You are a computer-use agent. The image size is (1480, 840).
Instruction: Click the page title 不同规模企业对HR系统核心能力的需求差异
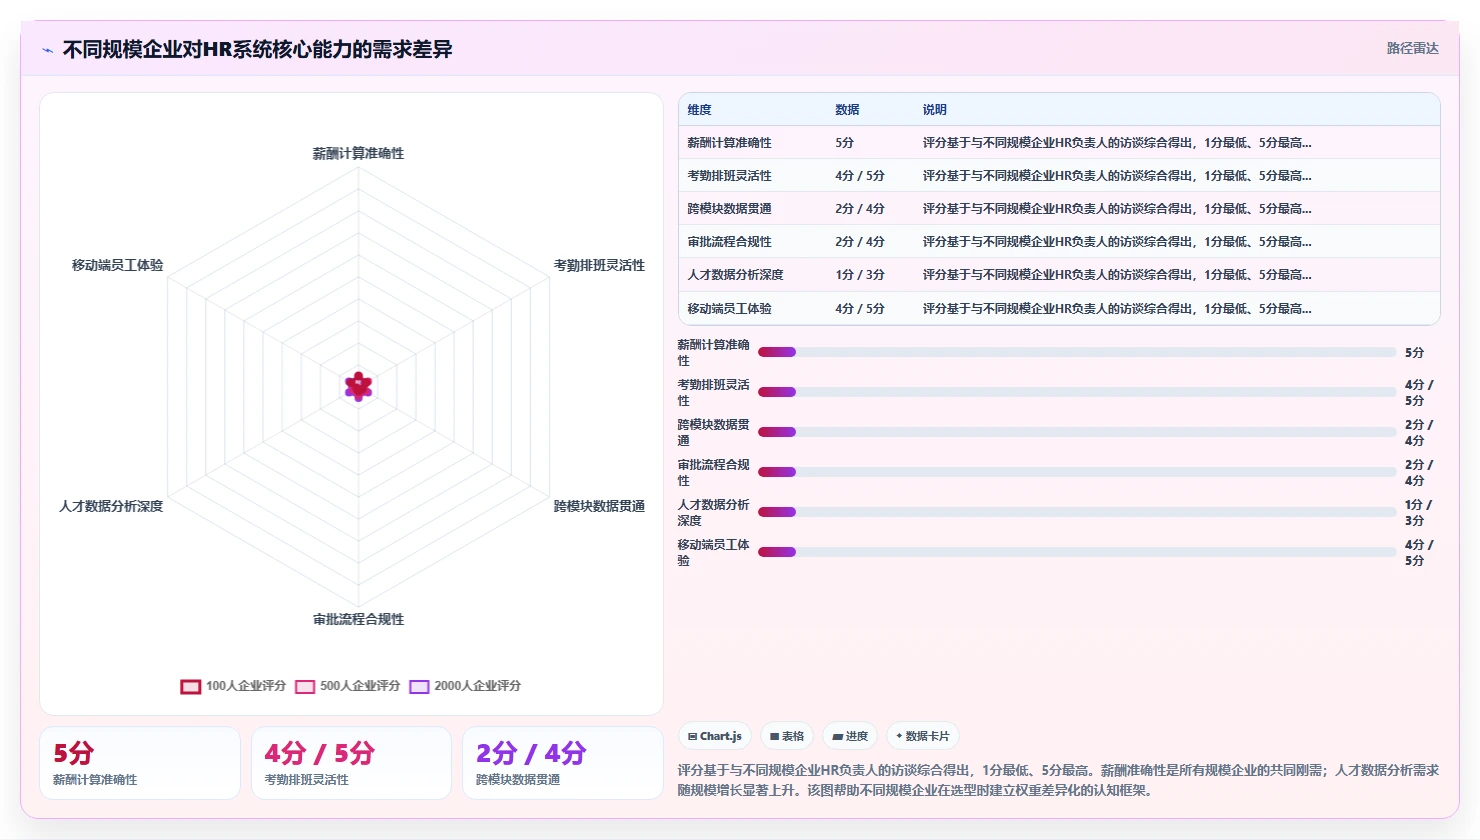(258, 49)
